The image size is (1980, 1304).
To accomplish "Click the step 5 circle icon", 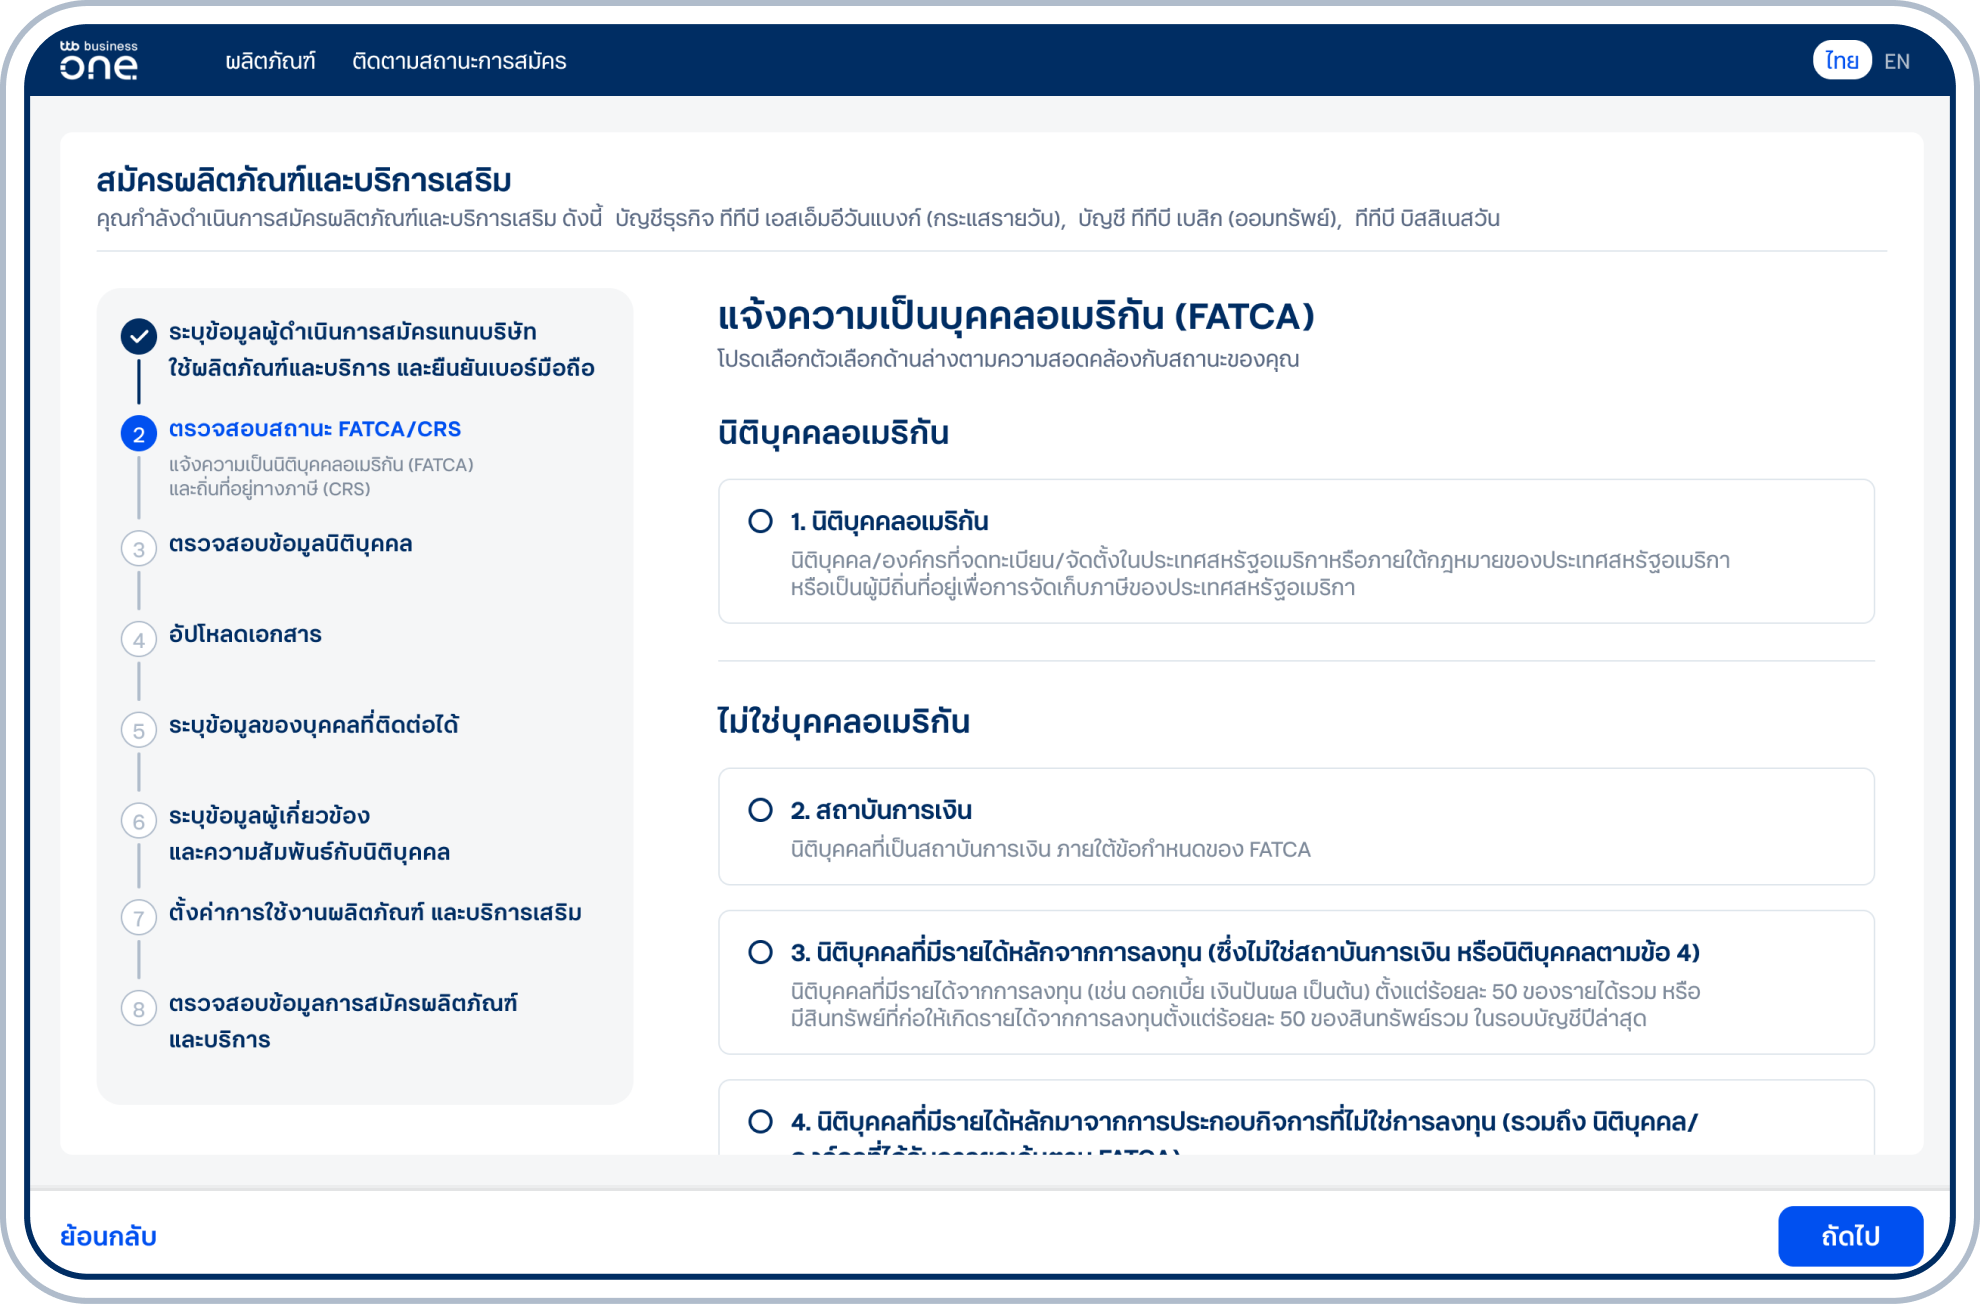I will [x=139, y=730].
